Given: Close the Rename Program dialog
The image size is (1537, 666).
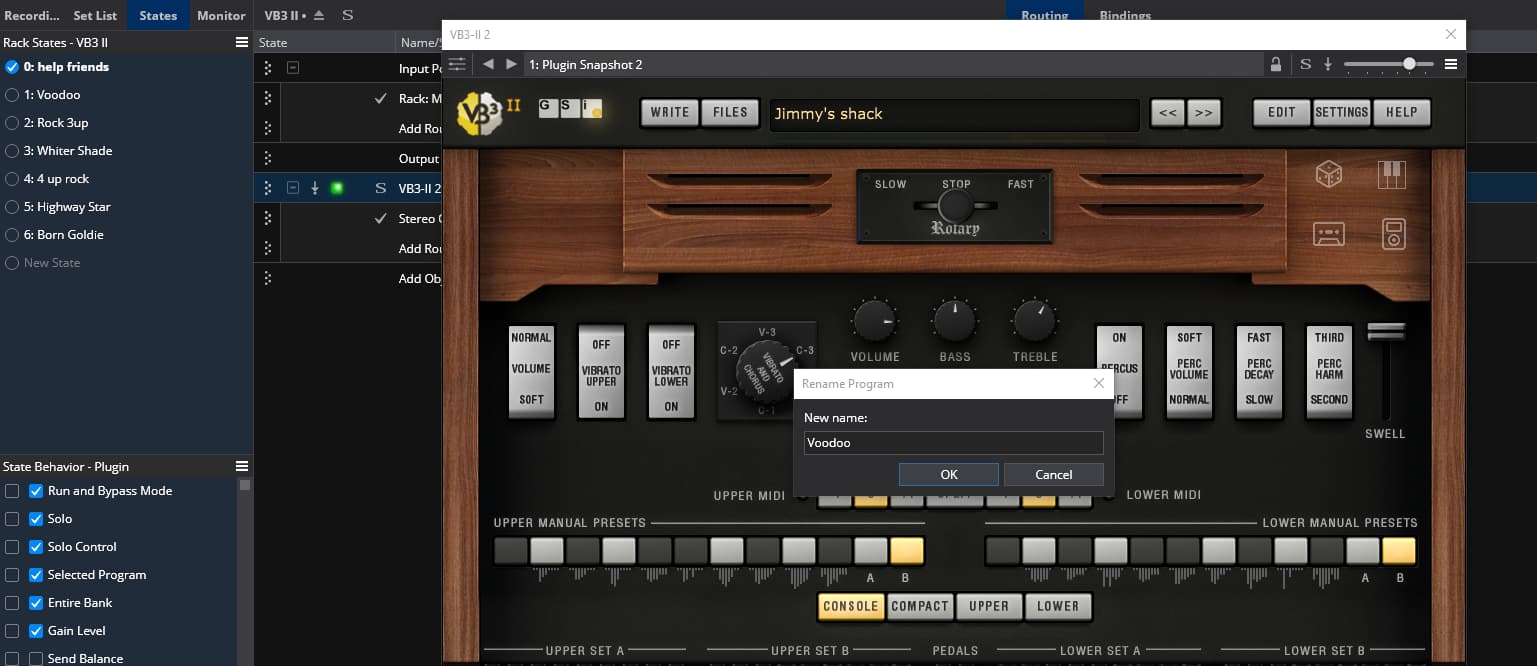Looking at the screenshot, I should click(1099, 383).
